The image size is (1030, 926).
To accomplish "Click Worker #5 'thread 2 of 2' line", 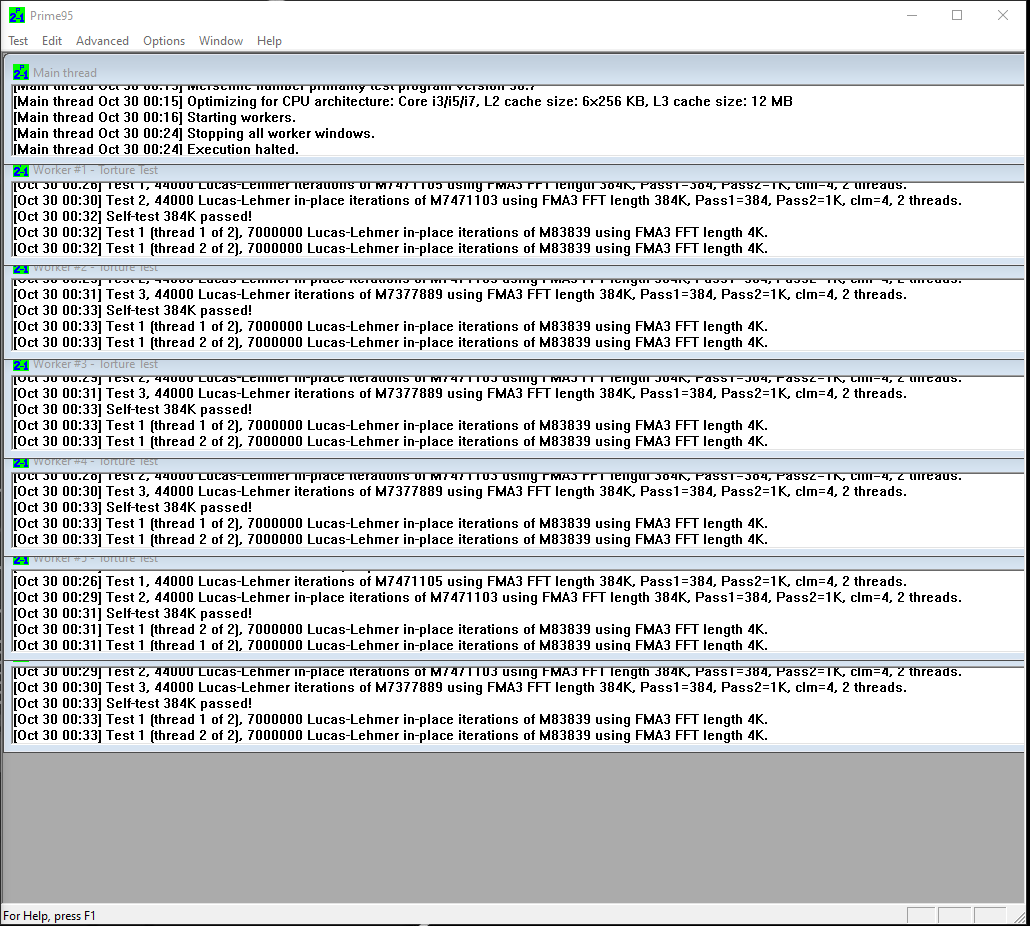I will tap(390, 629).
